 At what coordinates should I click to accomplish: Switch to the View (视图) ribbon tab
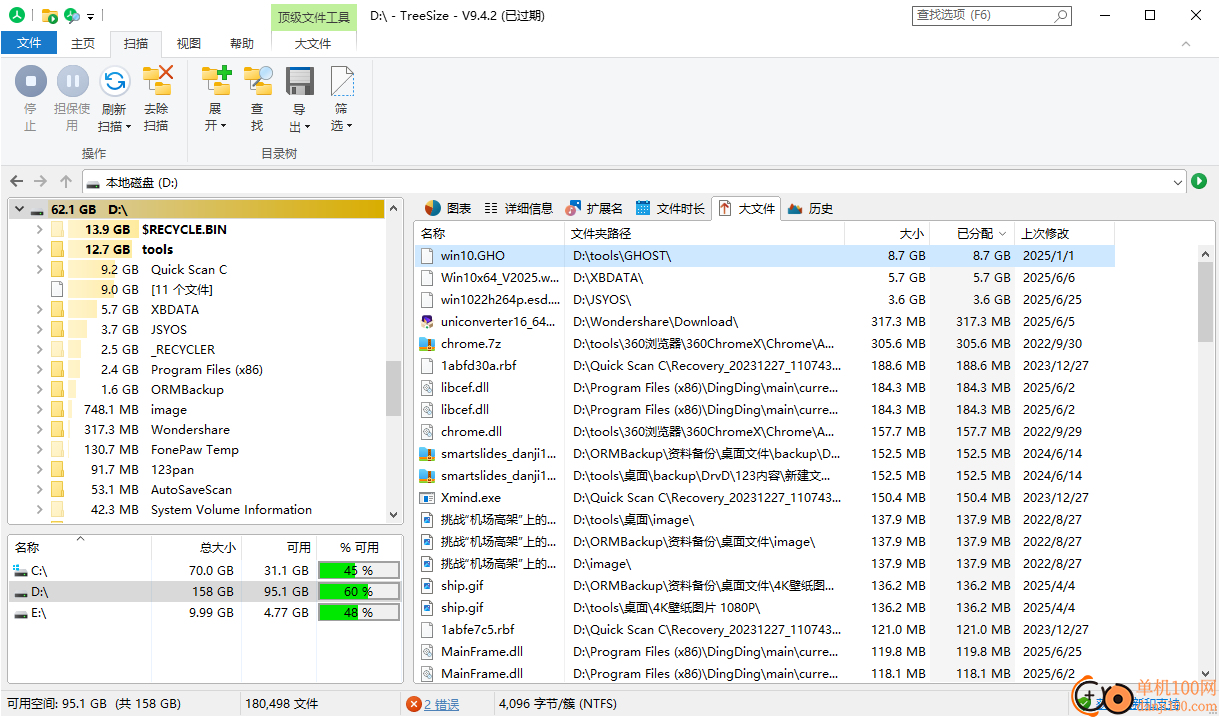189,43
